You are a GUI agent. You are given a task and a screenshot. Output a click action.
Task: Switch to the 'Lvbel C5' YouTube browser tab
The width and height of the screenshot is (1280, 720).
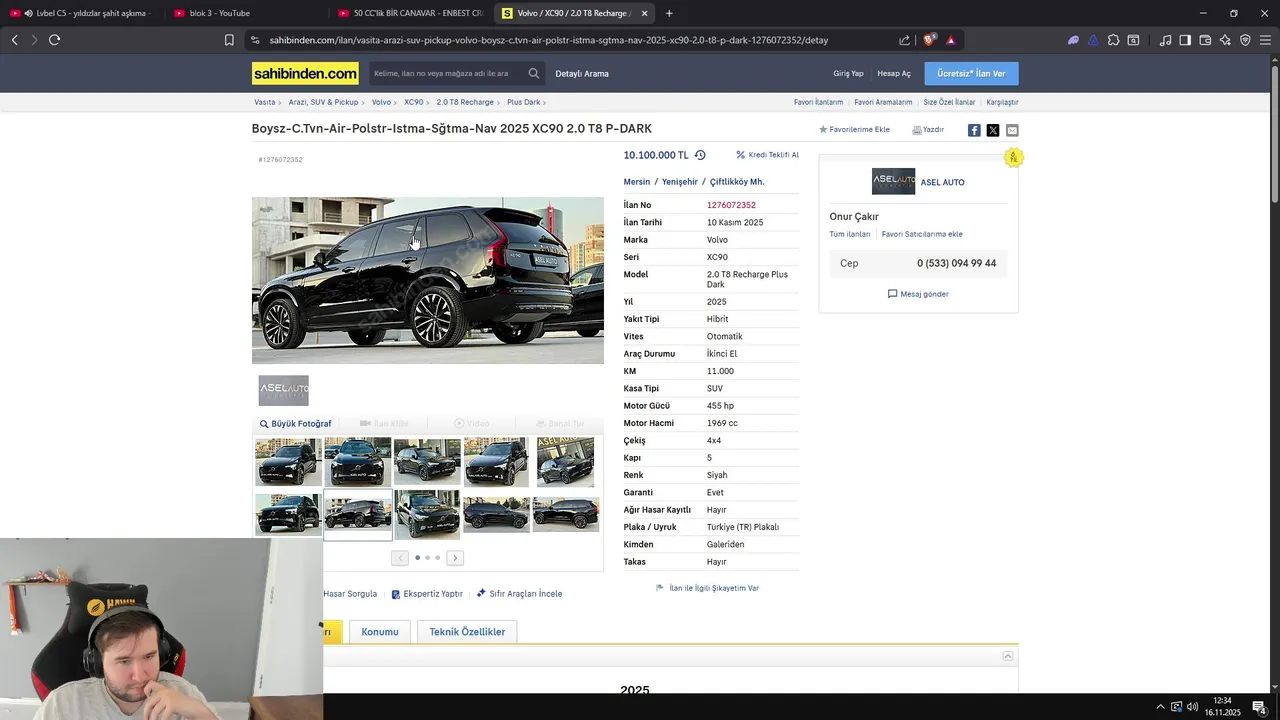coord(82,13)
